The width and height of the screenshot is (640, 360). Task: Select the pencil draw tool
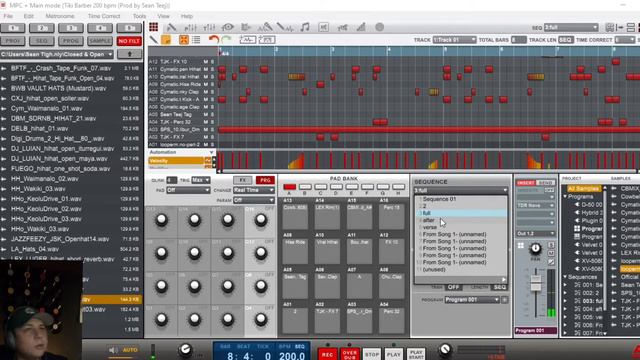click(x=153, y=40)
